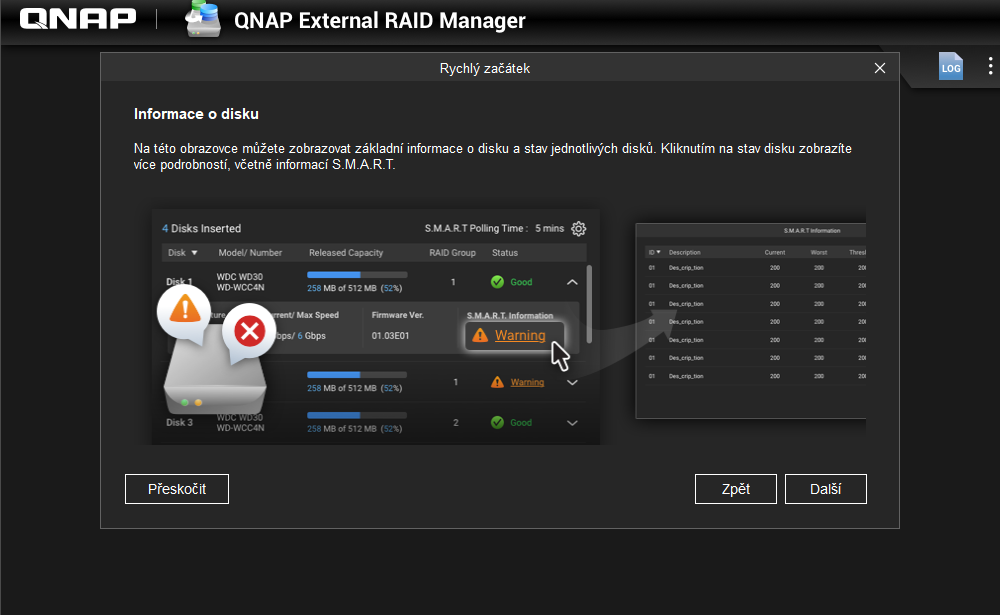Expand the Disk 2 row details chevron
The height and width of the screenshot is (615, 1000).
tap(572, 382)
